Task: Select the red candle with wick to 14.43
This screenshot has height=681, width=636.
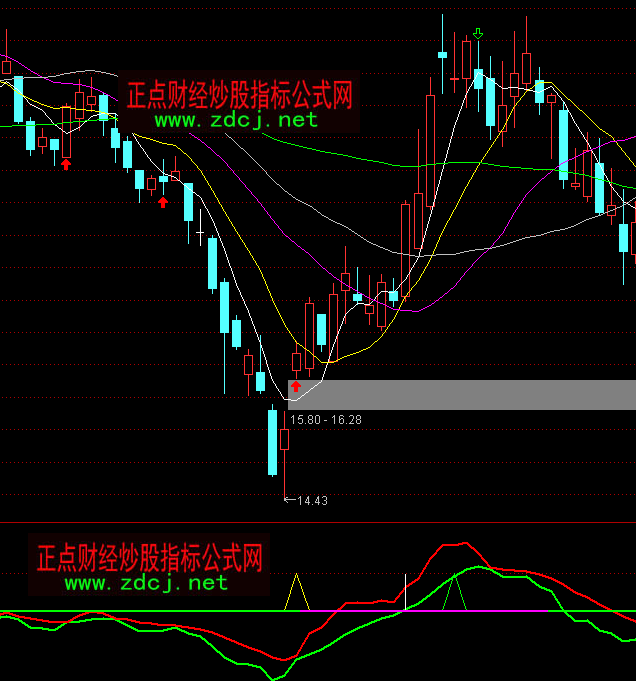Action: (285, 438)
